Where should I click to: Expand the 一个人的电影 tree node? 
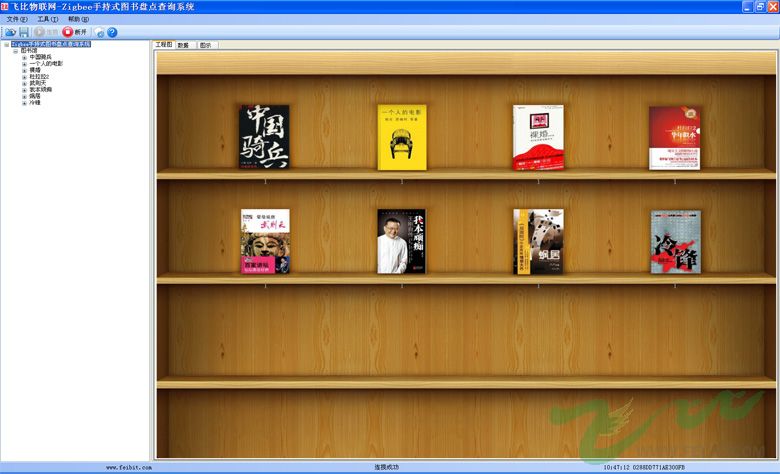click(x=24, y=64)
